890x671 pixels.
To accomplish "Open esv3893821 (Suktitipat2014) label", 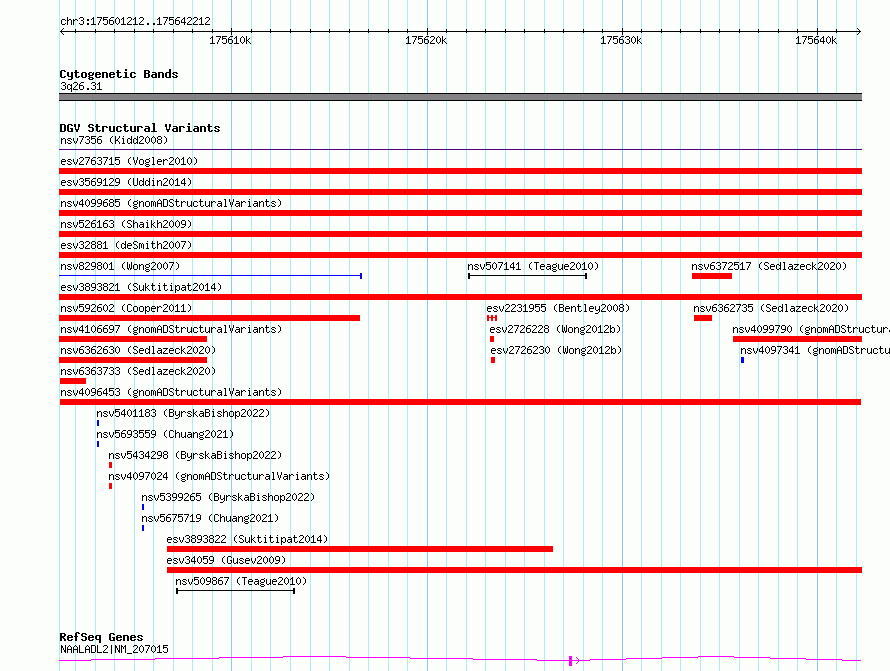I will [141, 287].
